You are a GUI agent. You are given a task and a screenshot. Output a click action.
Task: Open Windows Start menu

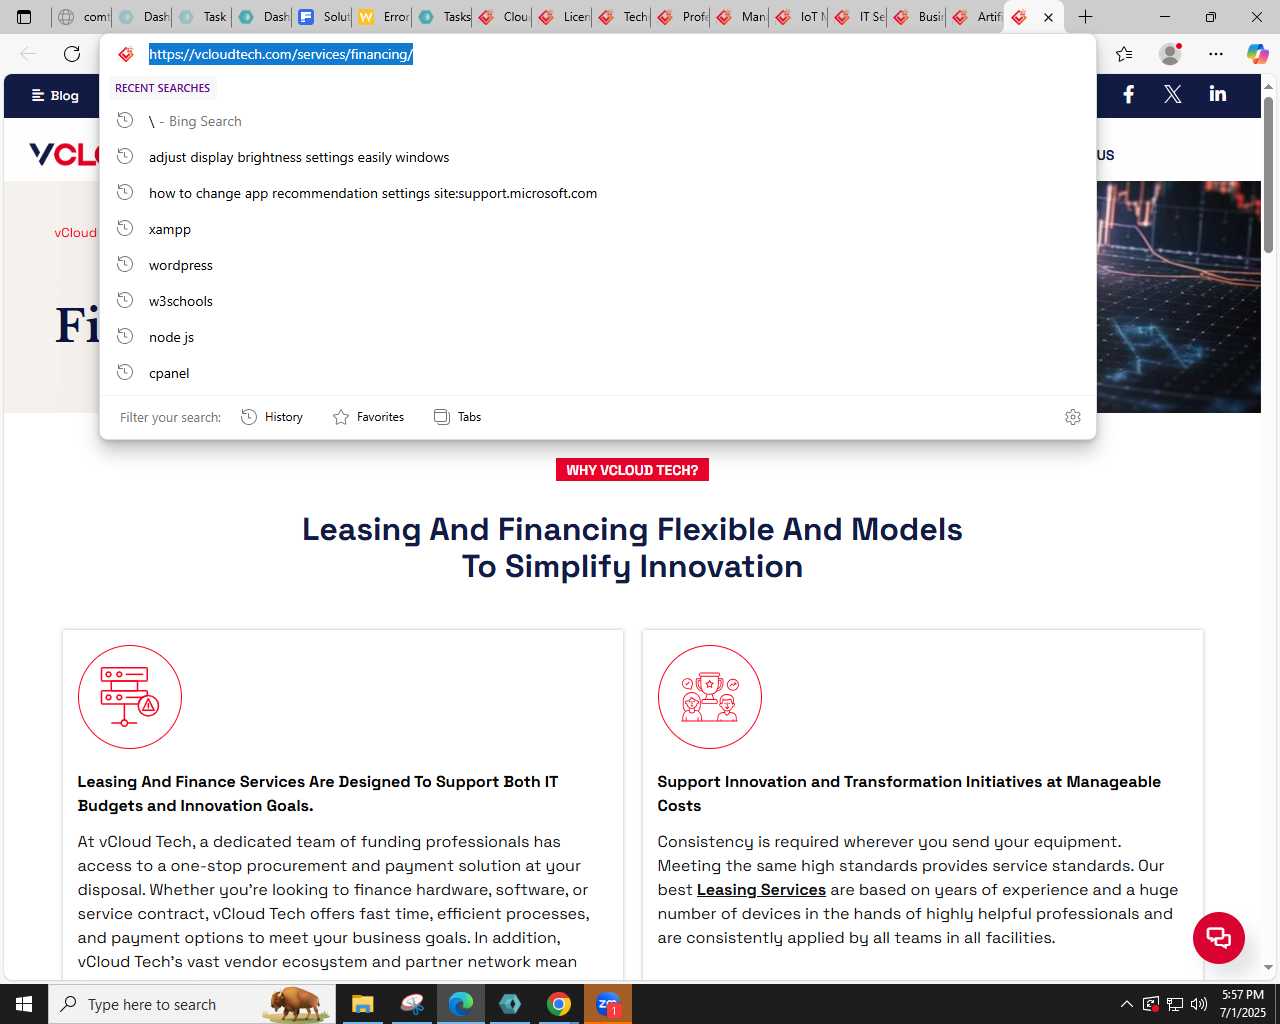(24, 1004)
